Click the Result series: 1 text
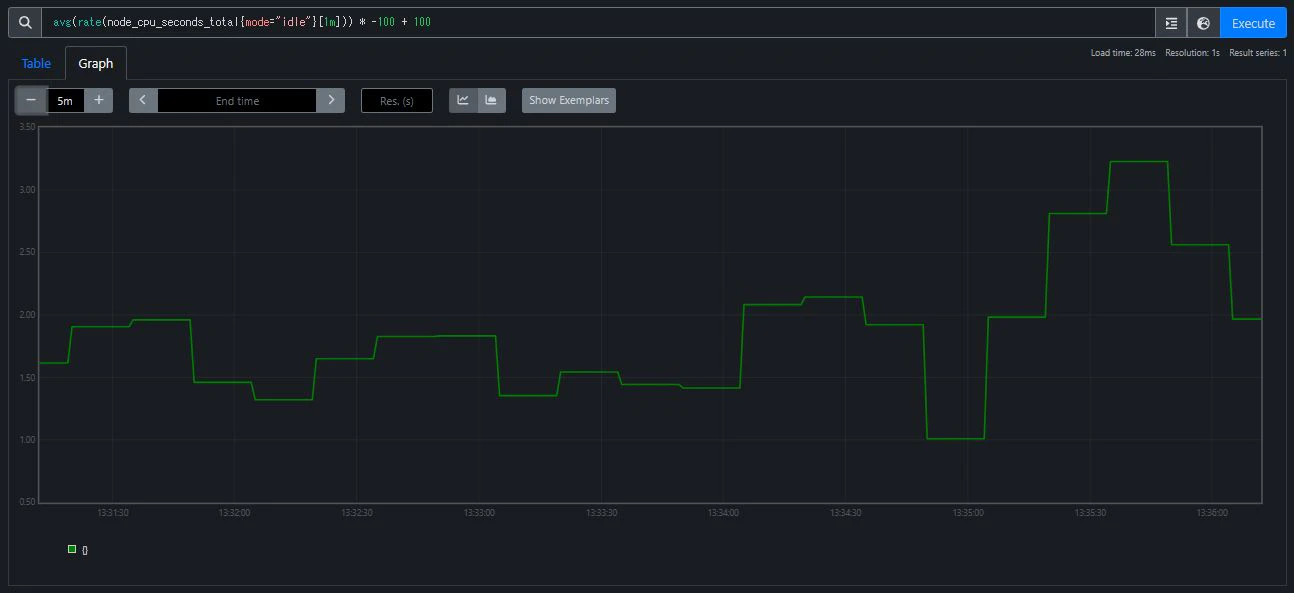This screenshot has height=593, width=1294. click(x=1258, y=53)
